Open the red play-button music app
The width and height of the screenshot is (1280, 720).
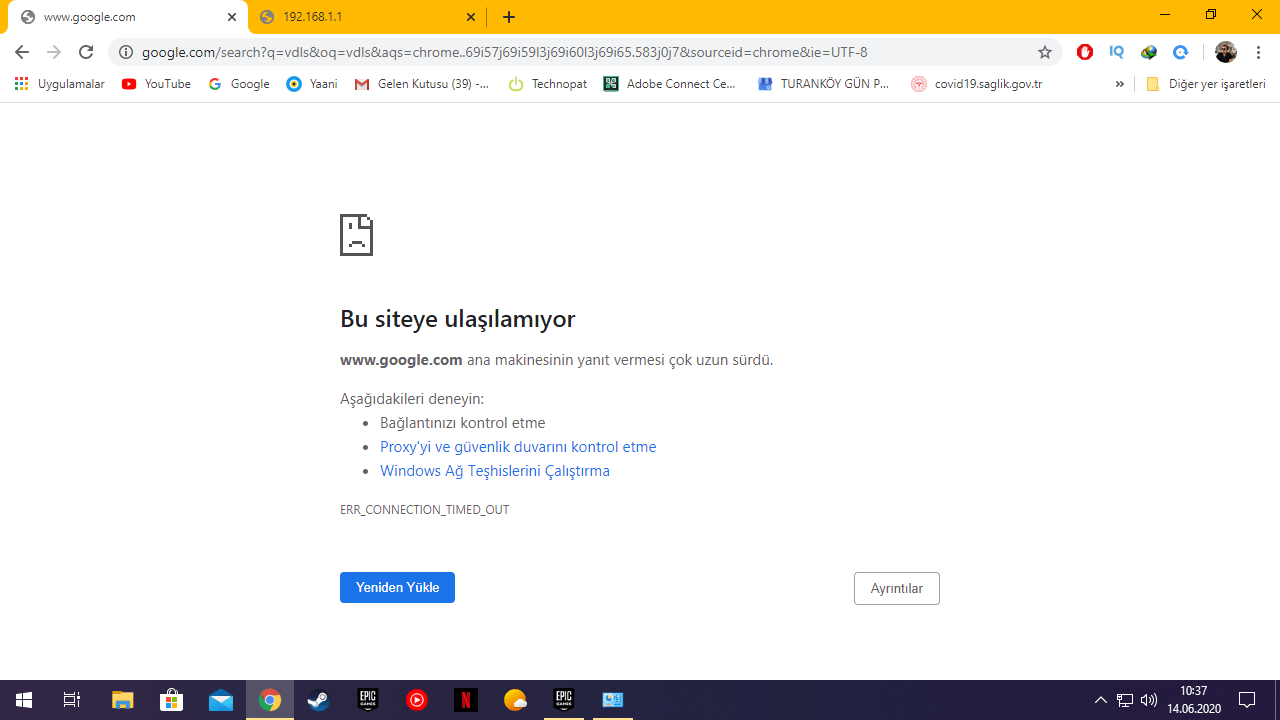(x=417, y=700)
